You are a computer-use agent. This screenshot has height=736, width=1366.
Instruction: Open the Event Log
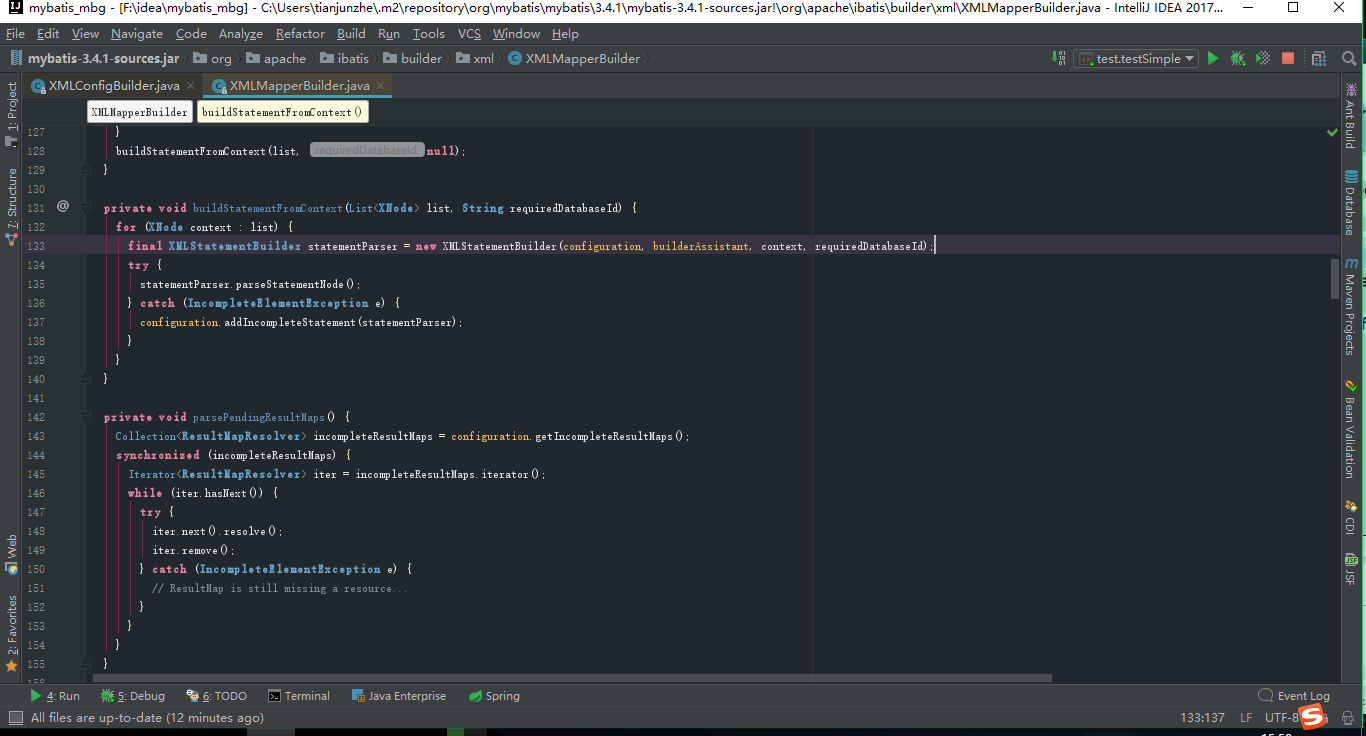pos(1301,695)
